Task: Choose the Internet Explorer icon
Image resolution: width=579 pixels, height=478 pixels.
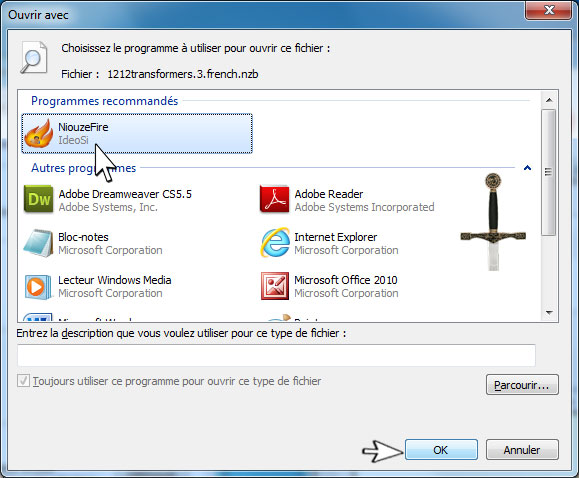Action: pyautogui.click(x=275, y=243)
